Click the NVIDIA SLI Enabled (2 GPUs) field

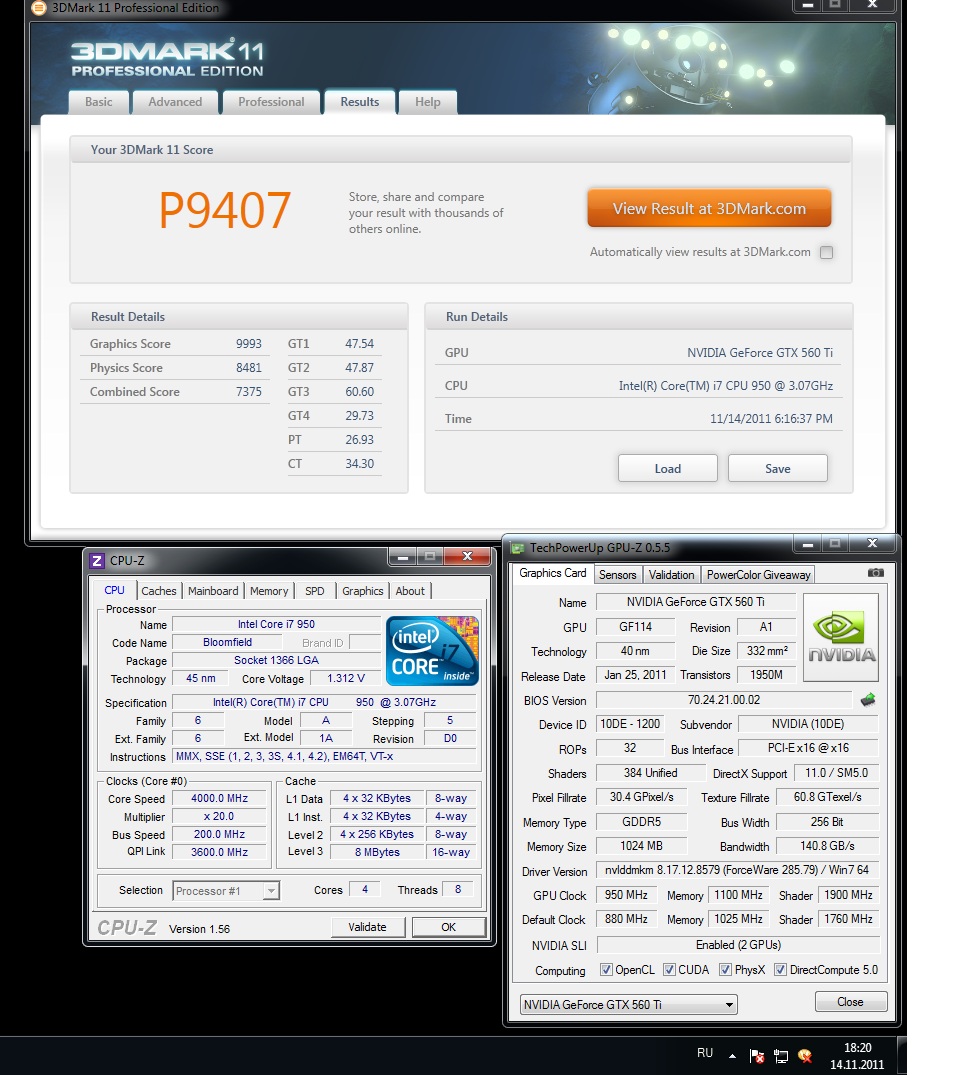[738, 945]
